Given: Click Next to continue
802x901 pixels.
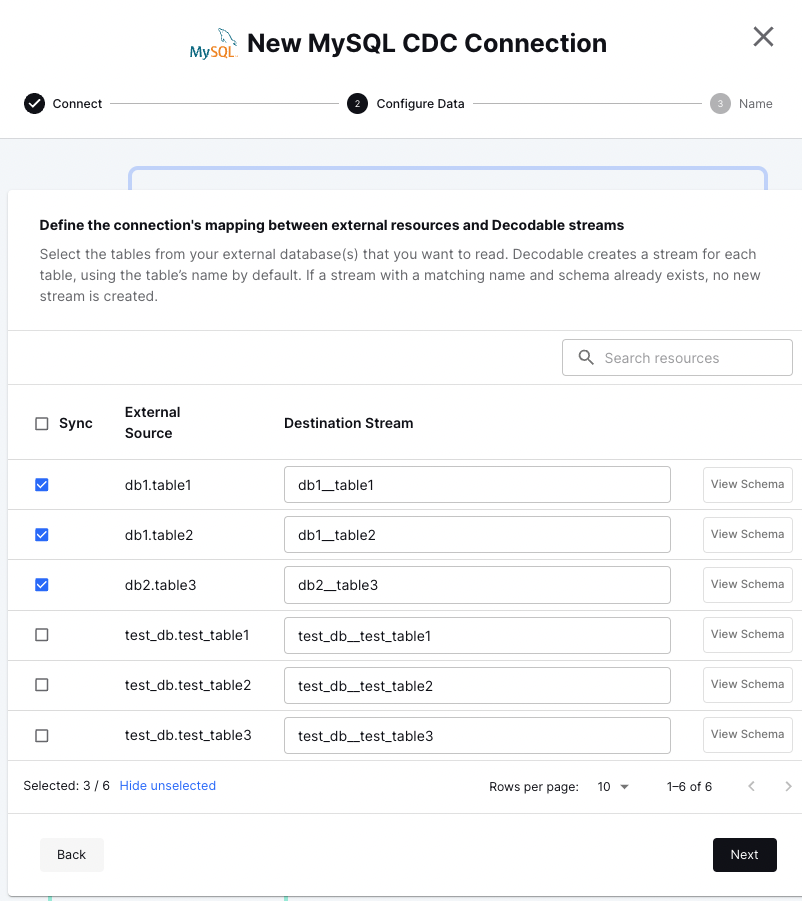Looking at the screenshot, I should tap(744, 855).
